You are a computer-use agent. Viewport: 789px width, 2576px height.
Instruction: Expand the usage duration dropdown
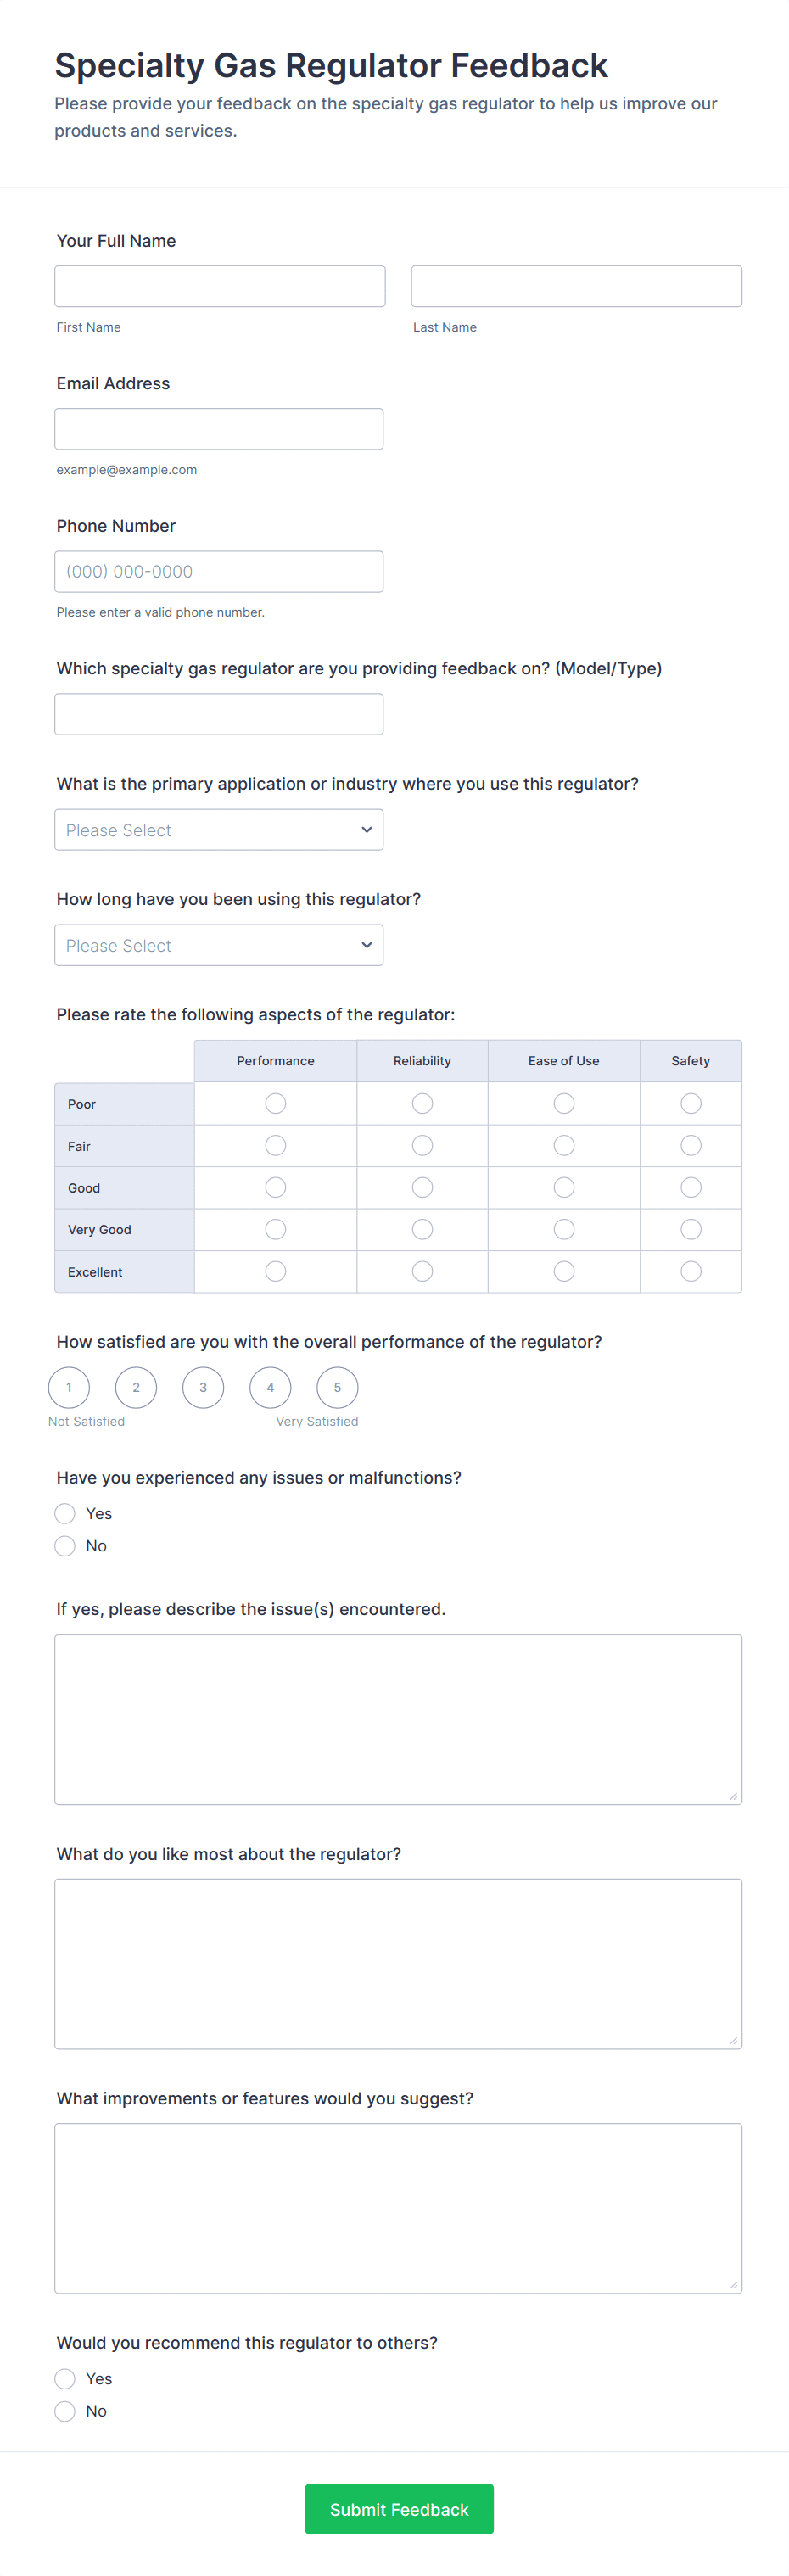[219, 945]
